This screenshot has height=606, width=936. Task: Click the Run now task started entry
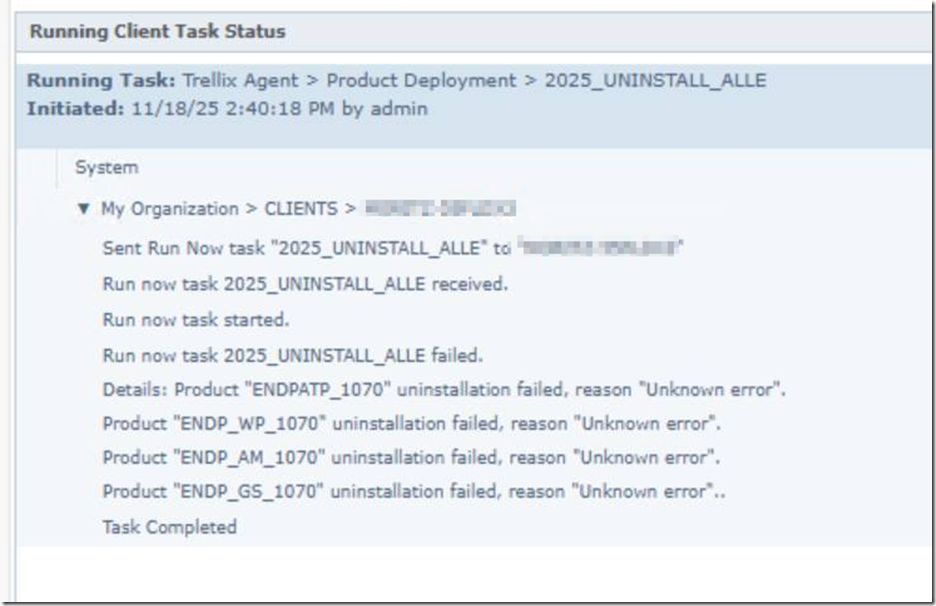coord(195,320)
